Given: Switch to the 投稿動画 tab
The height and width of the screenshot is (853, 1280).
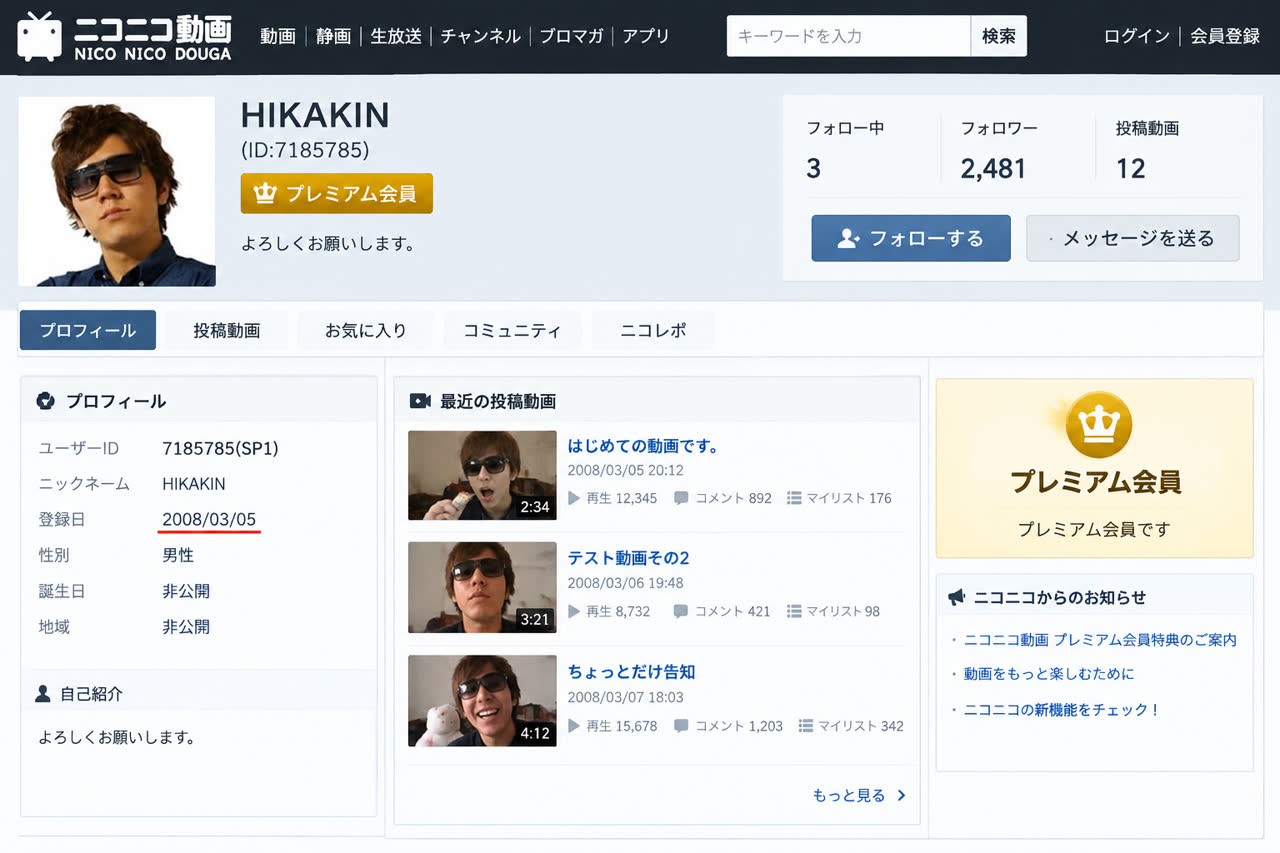Looking at the screenshot, I should (x=227, y=330).
